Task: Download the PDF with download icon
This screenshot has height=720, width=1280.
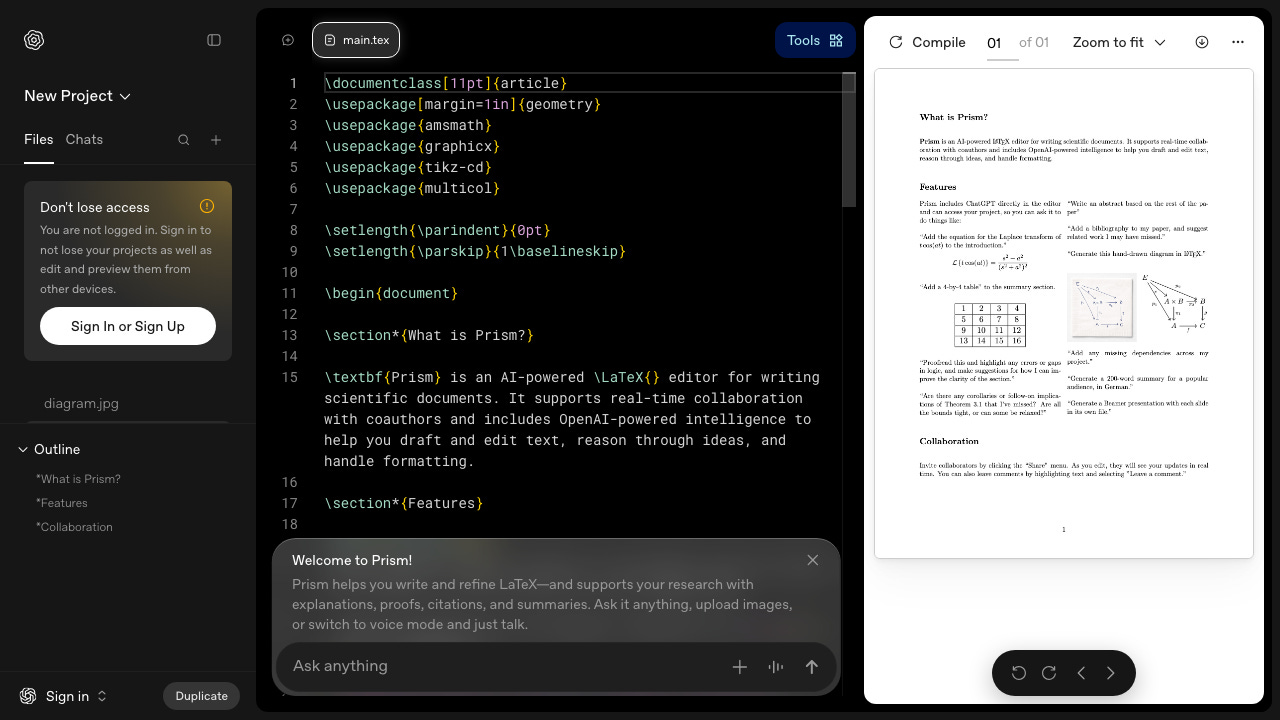Action: click(x=1202, y=42)
